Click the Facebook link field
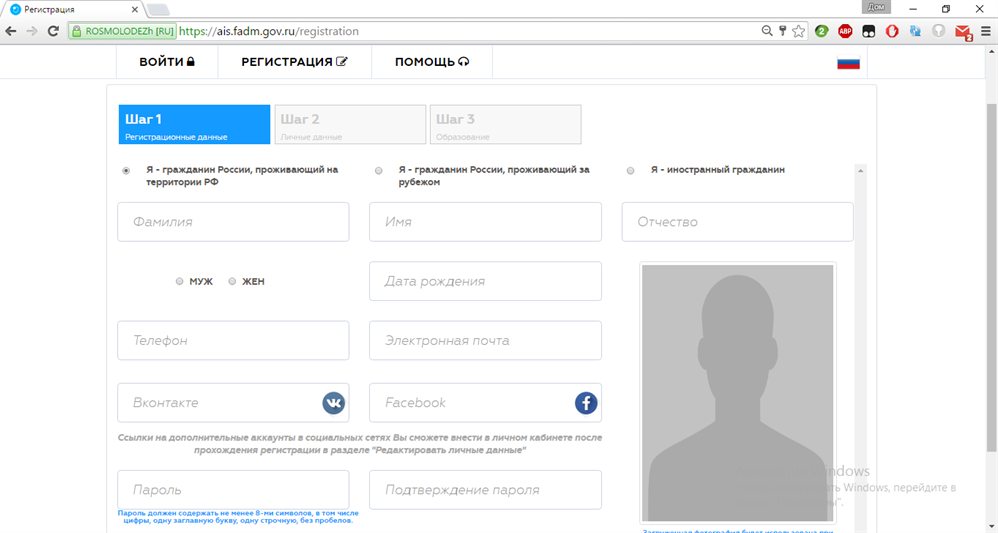This screenshot has height=533, width=998. point(486,403)
